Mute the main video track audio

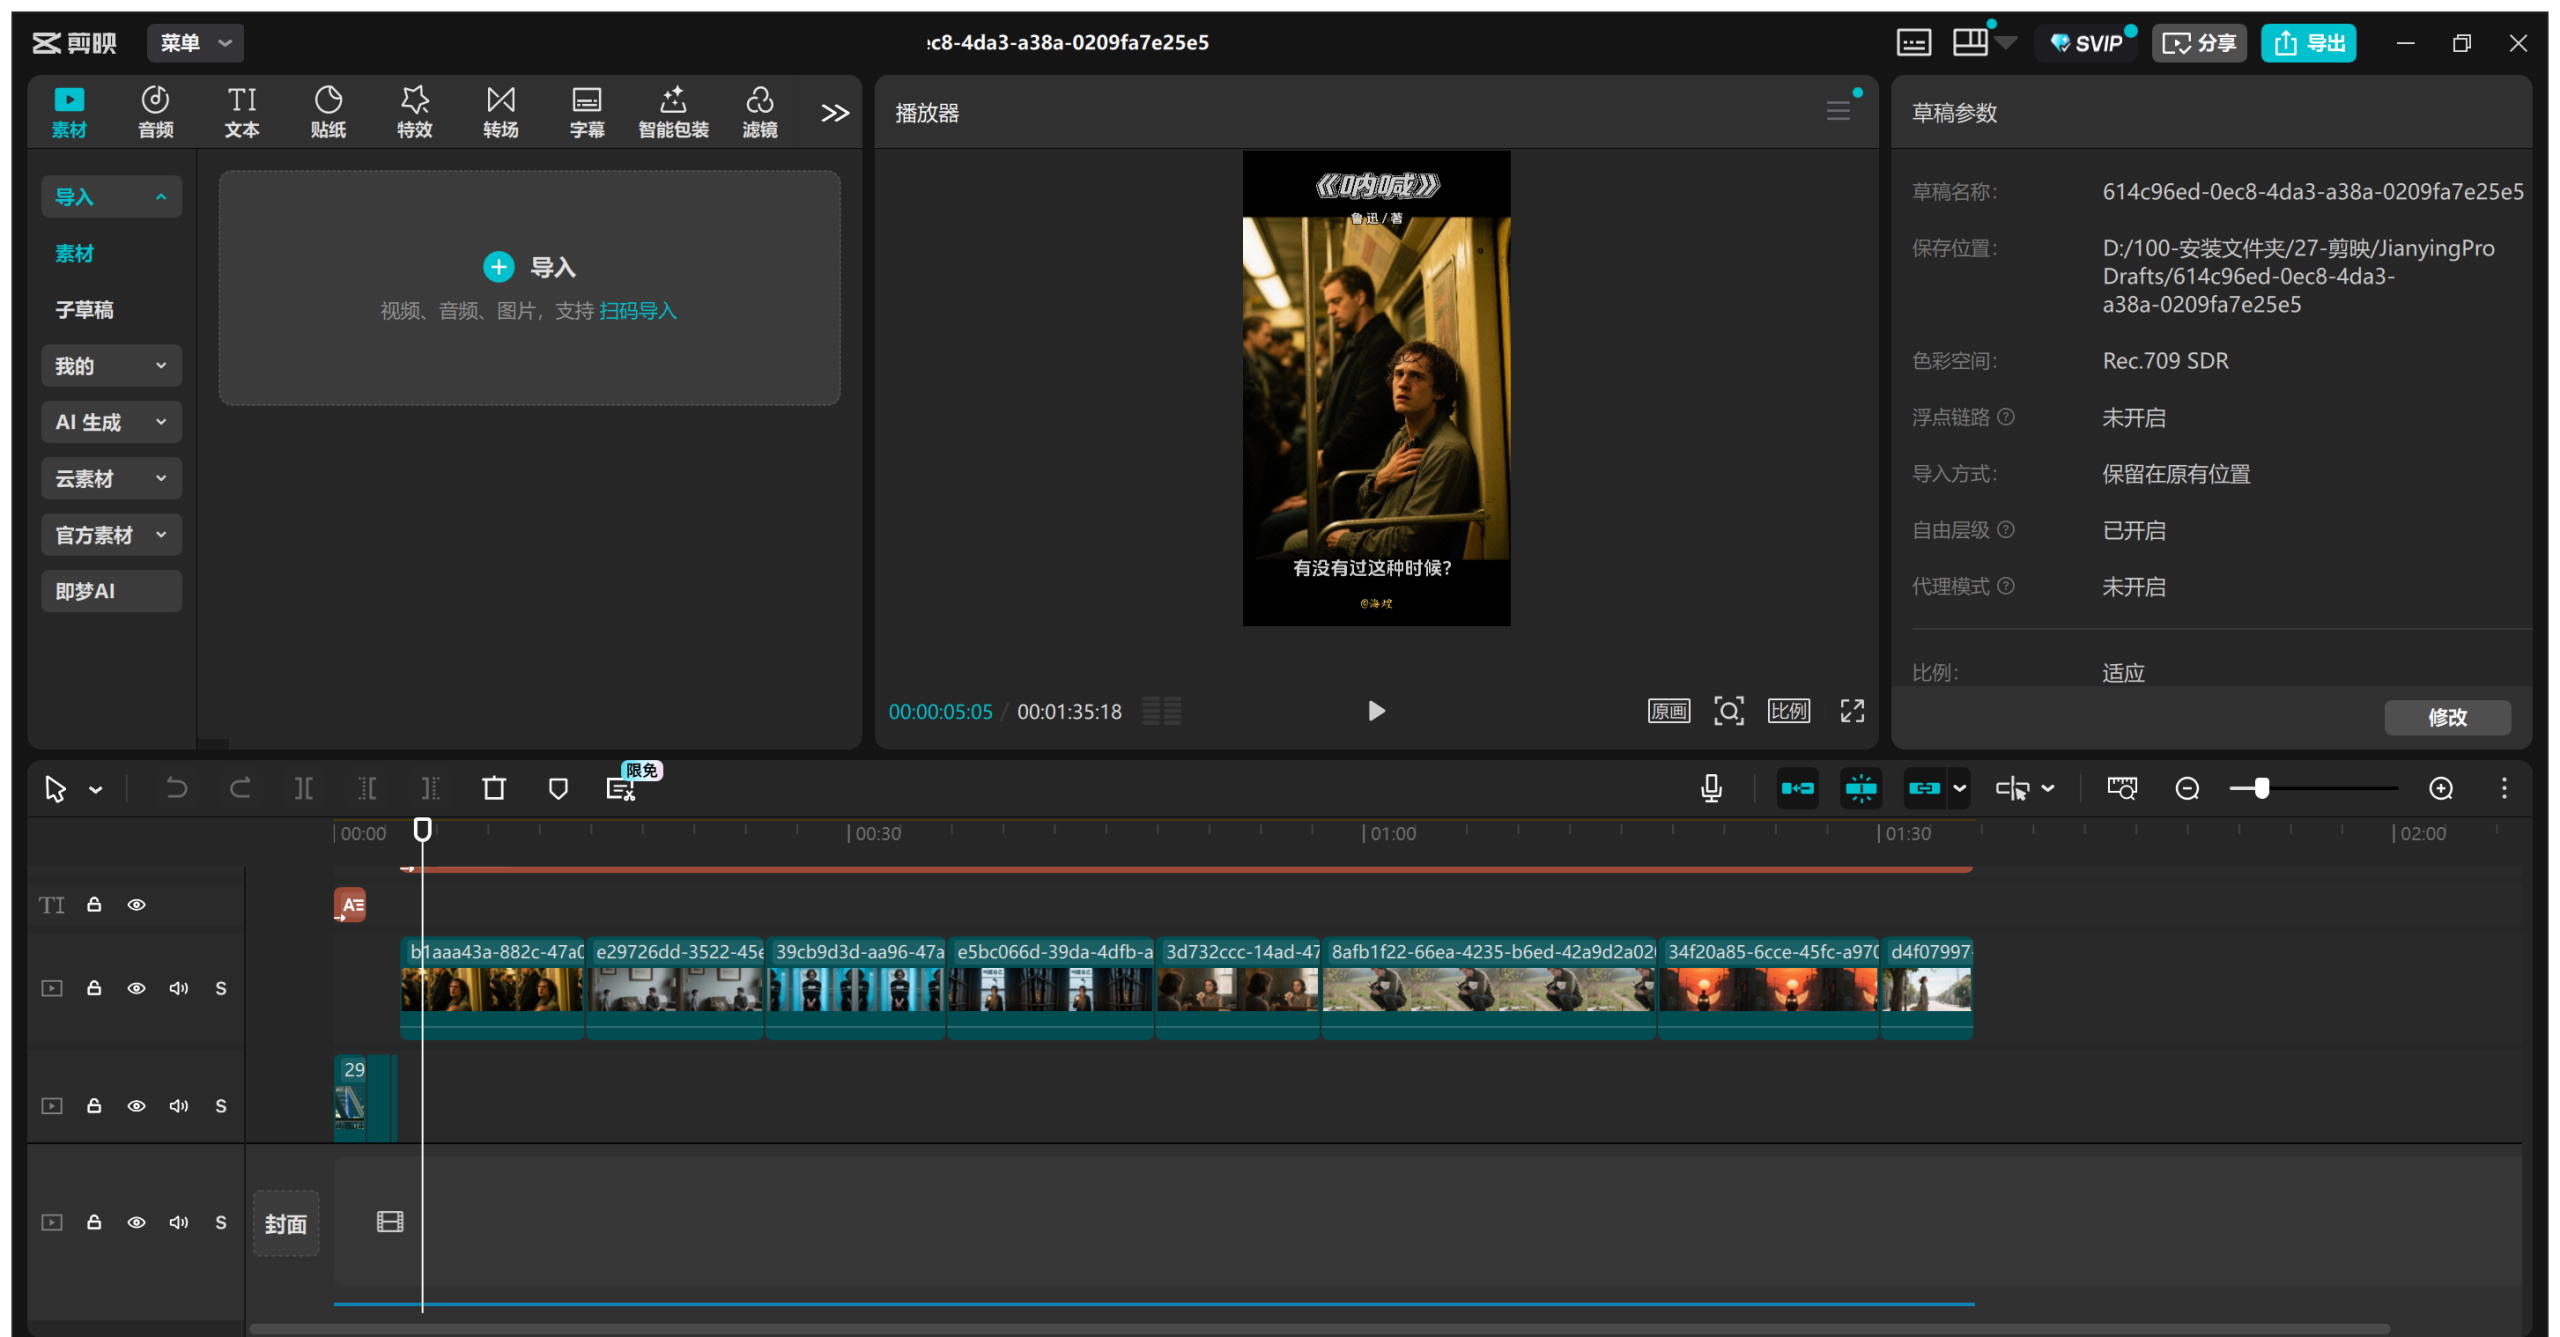coord(179,989)
